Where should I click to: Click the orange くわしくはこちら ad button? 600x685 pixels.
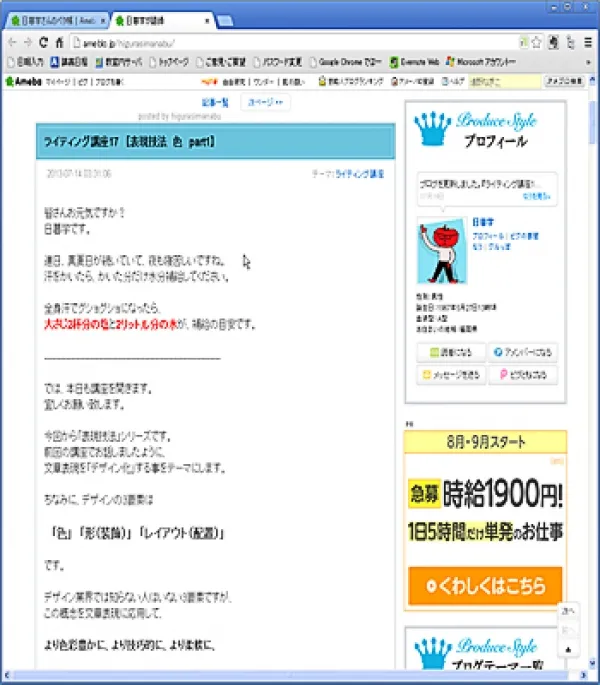tap(485, 586)
